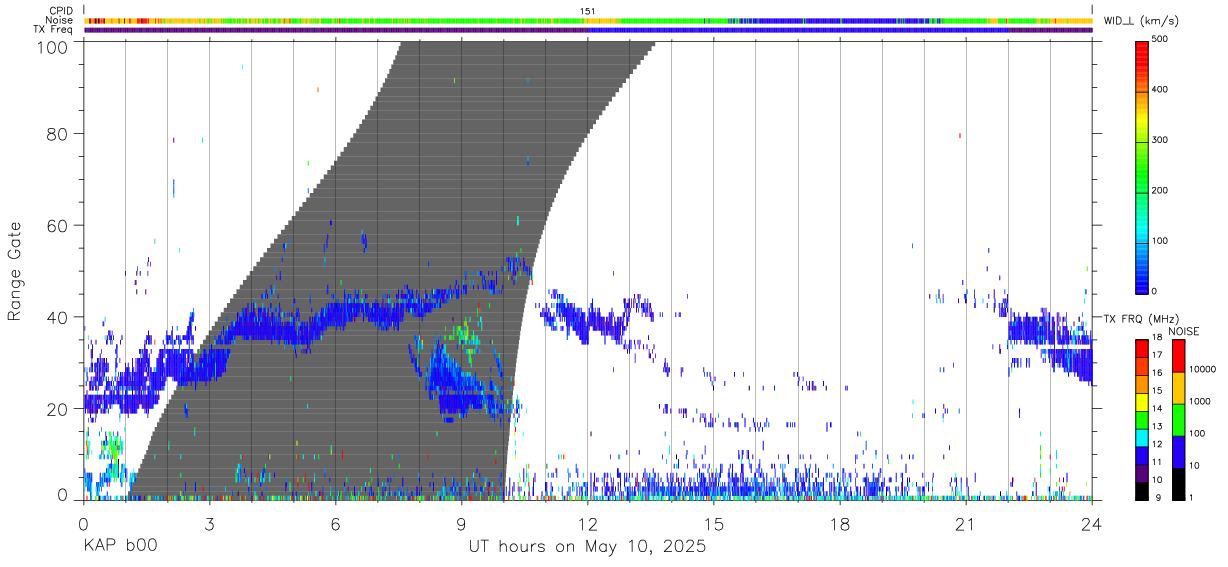Screen dimensions: 1228x567
Task: Click the Noise label at top left
Action: pos(60,20)
